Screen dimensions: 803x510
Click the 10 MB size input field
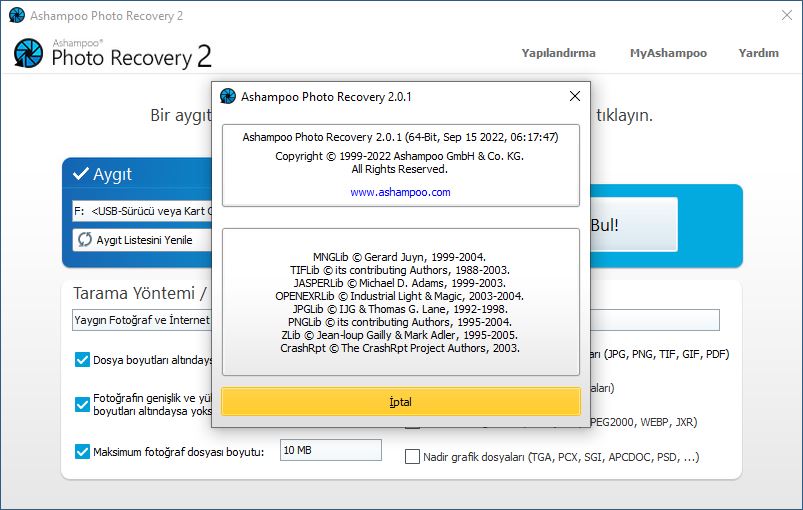coord(331,450)
